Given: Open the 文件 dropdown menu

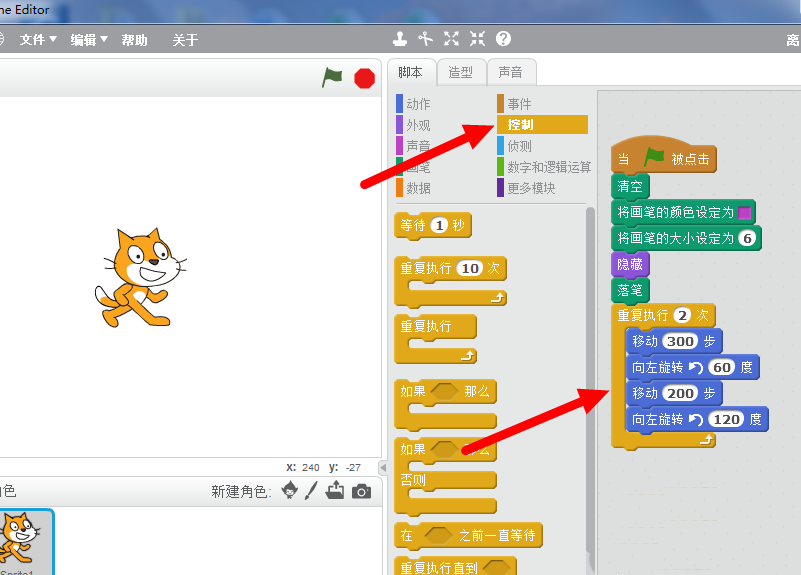Looking at the screenshot, I should [x=39, y=40].
